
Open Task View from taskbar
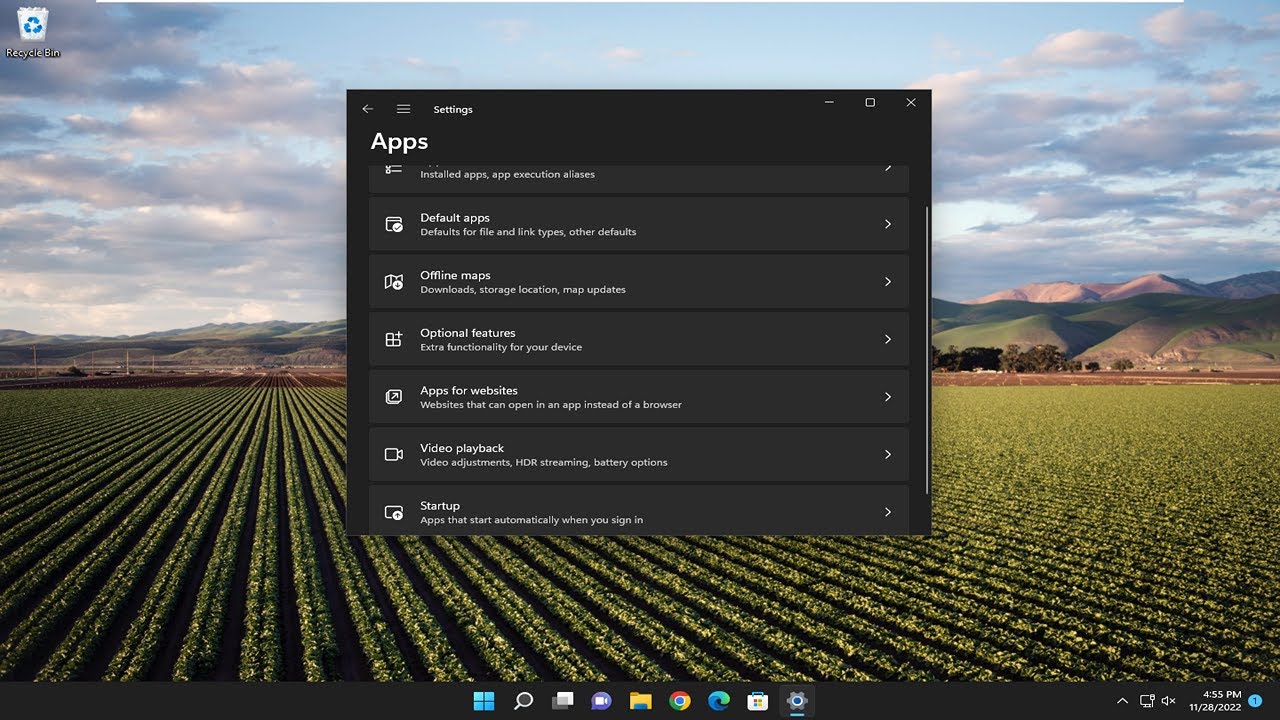(x=562, y=701)
